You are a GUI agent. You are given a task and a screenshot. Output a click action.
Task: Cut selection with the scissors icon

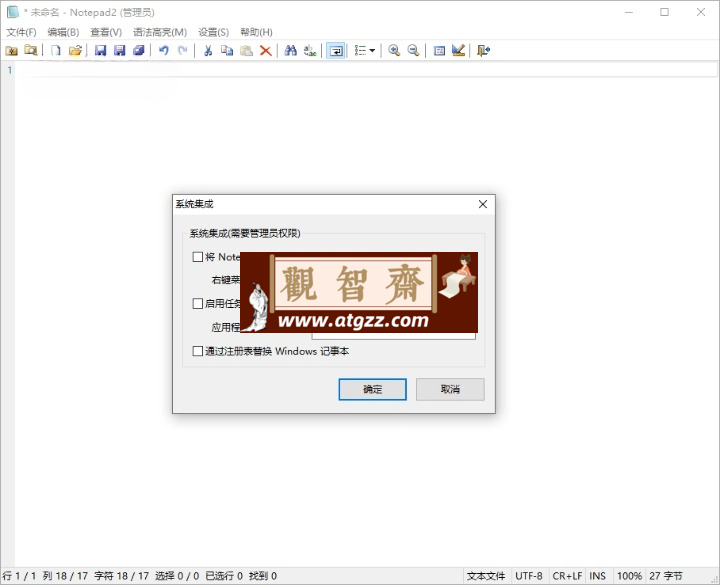tap(208, 51)
